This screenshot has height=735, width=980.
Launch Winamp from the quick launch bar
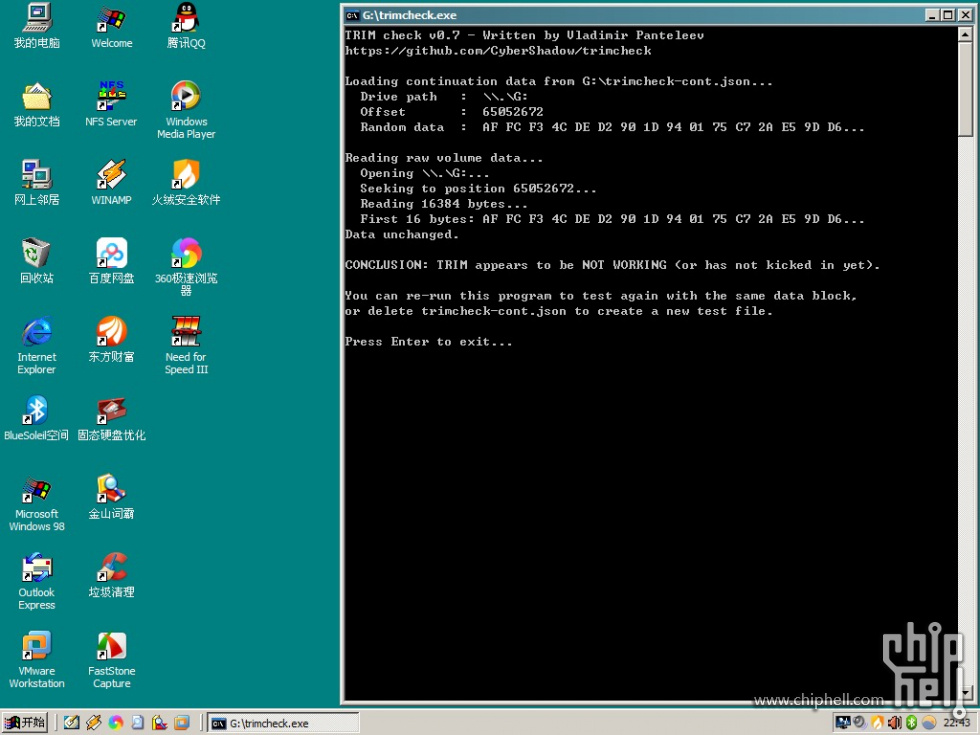[x=94, y=723]
